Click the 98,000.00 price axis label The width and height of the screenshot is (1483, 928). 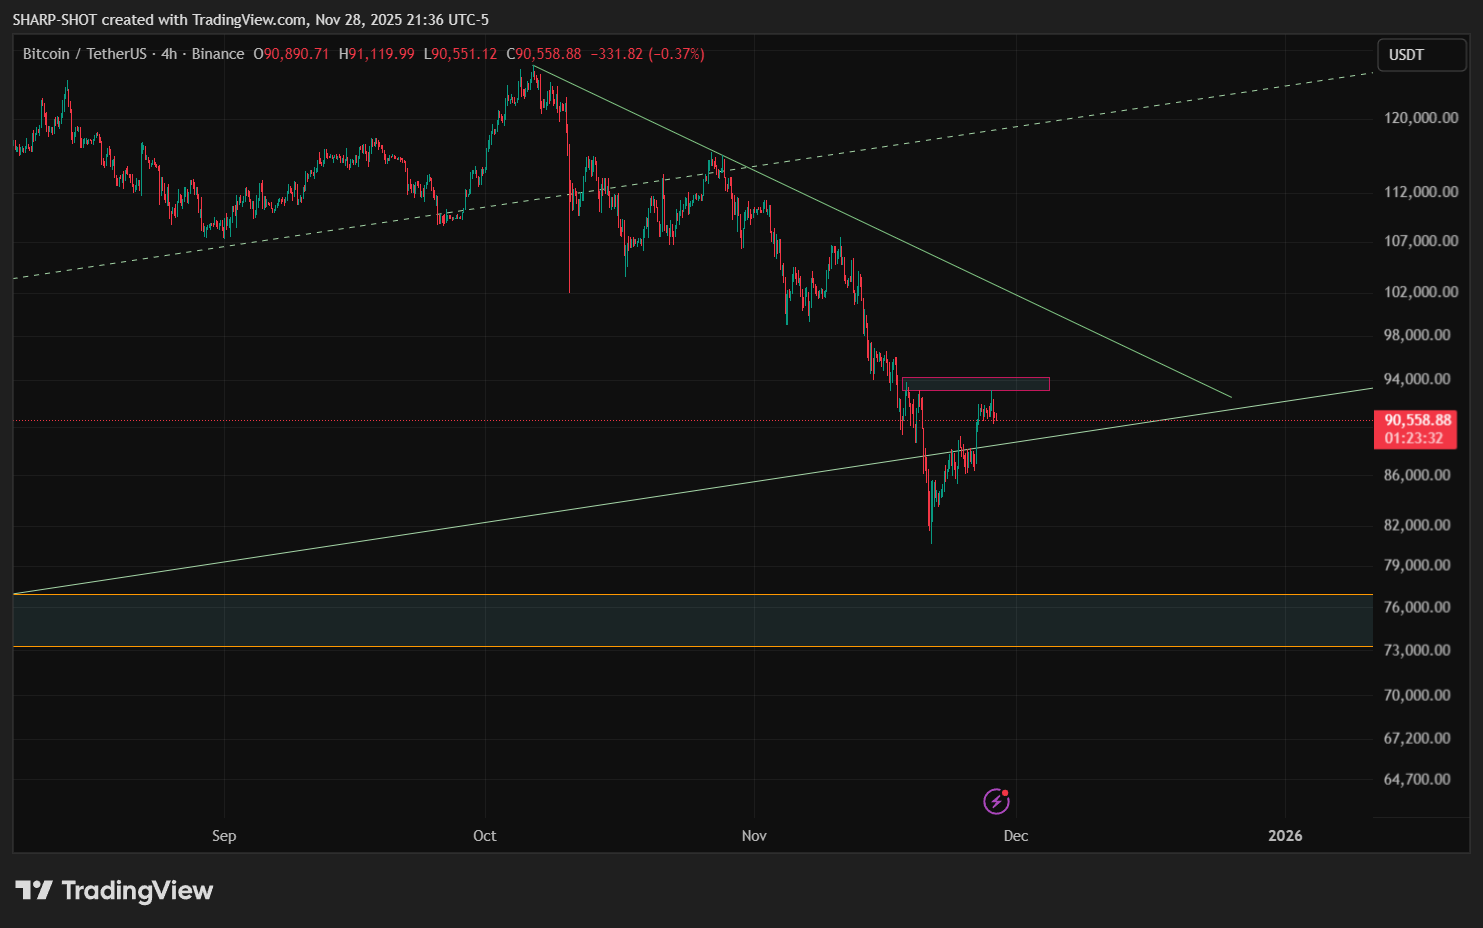(1417, 335)
